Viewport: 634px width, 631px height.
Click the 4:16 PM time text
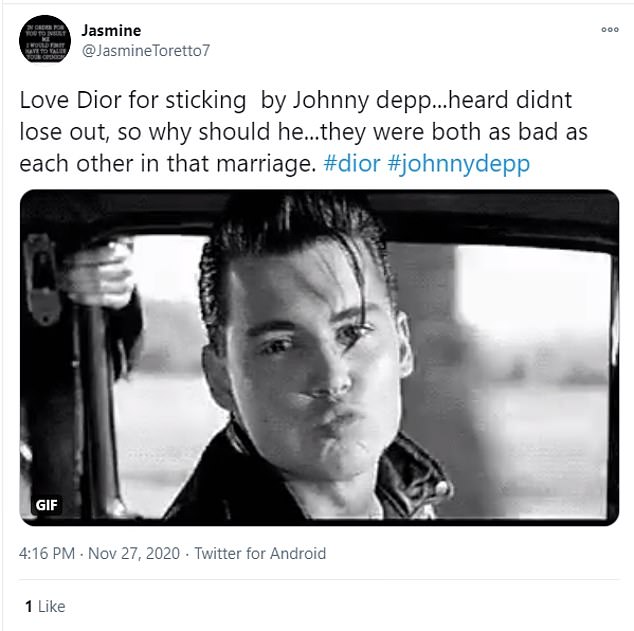[49, 553]
